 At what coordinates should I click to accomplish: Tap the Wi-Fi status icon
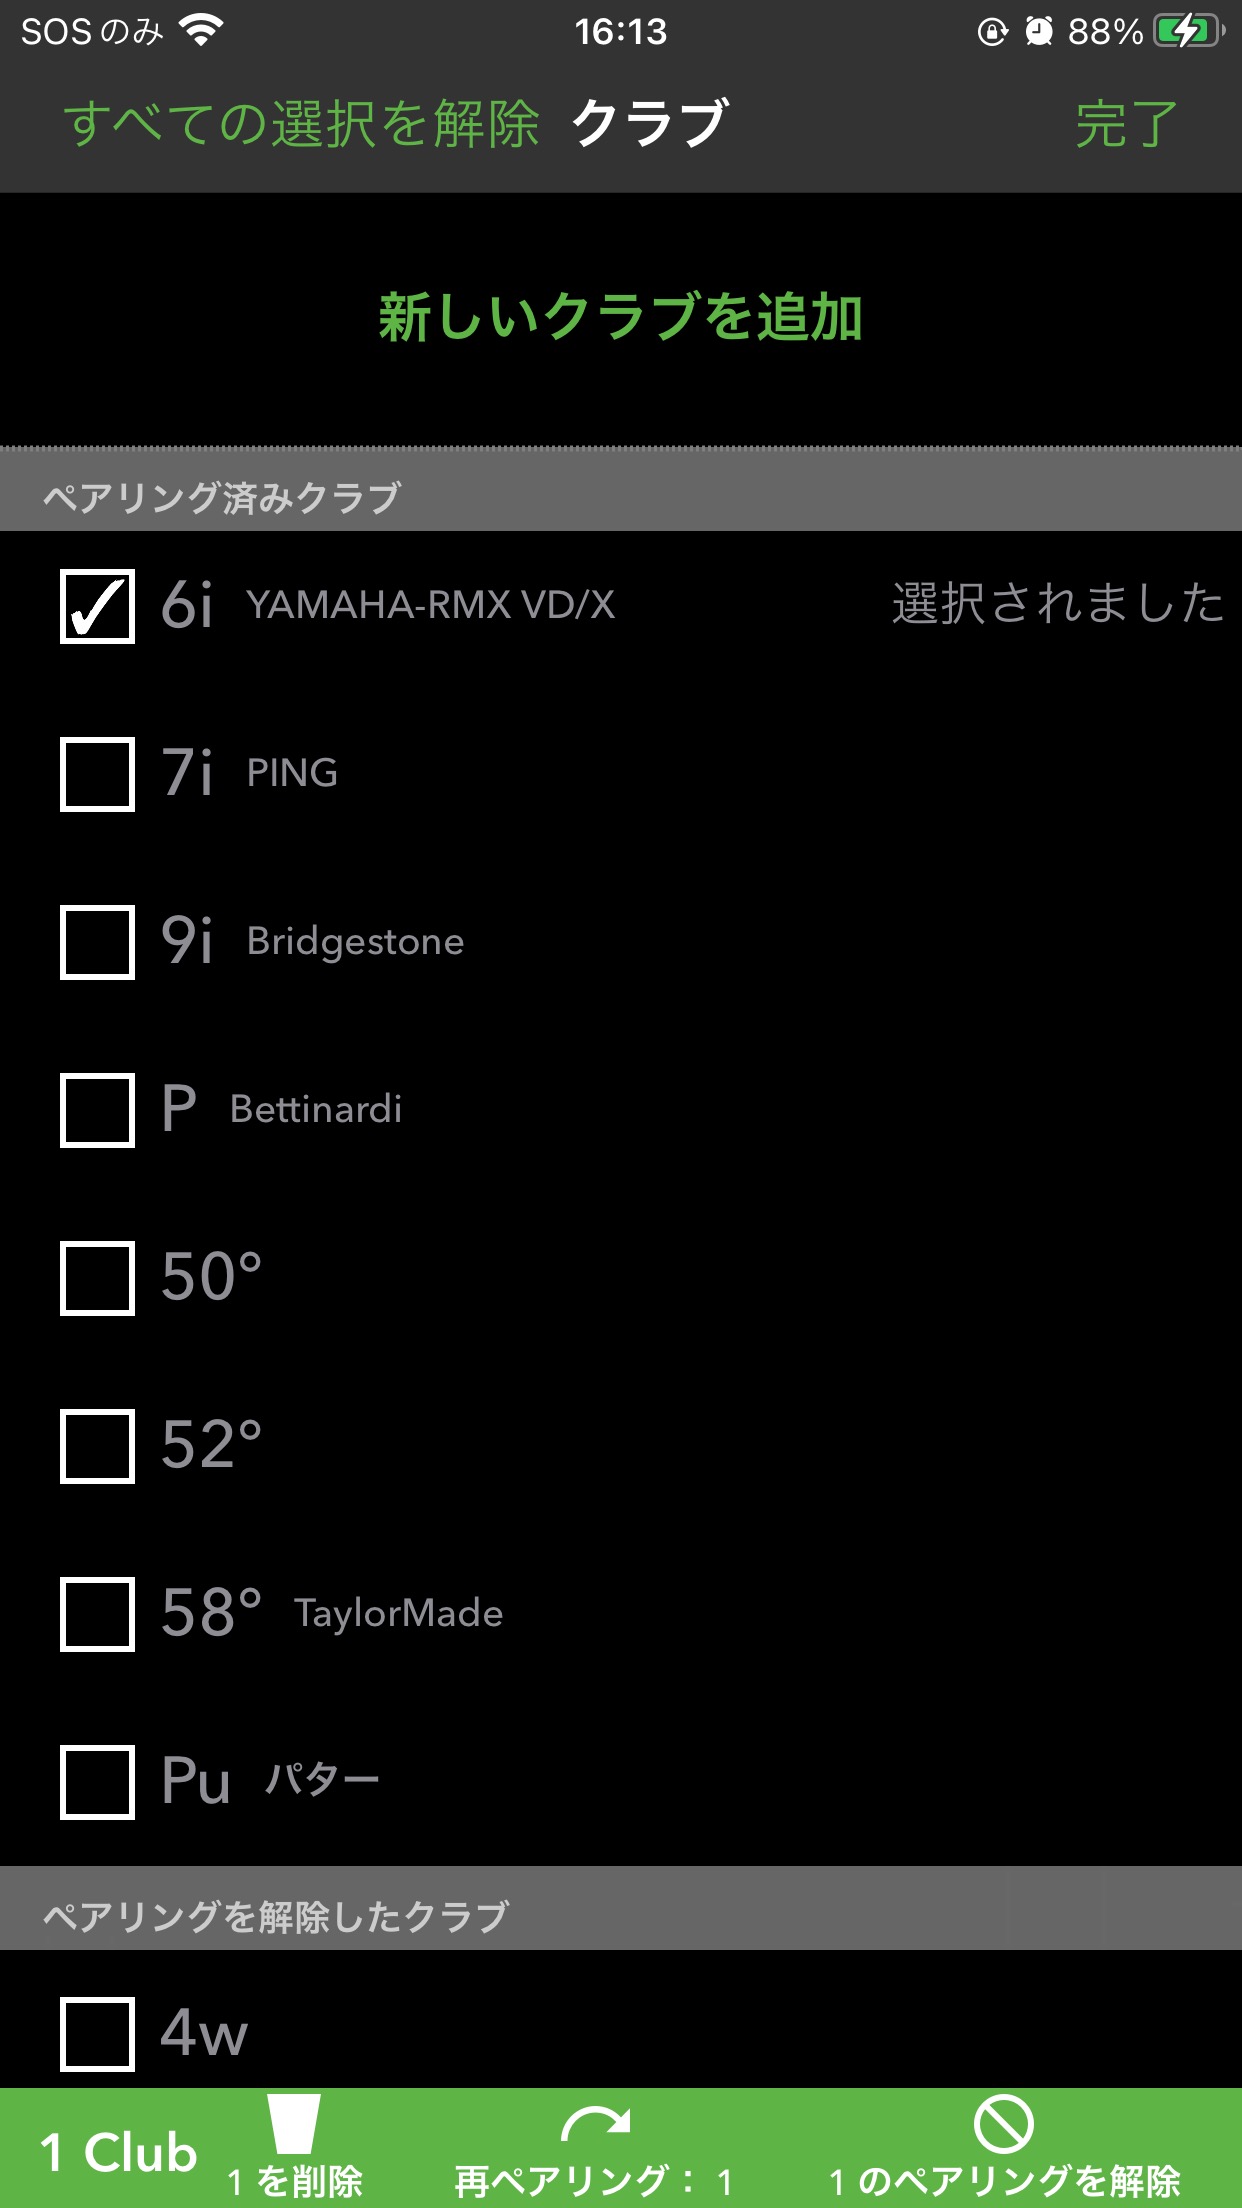202,31
